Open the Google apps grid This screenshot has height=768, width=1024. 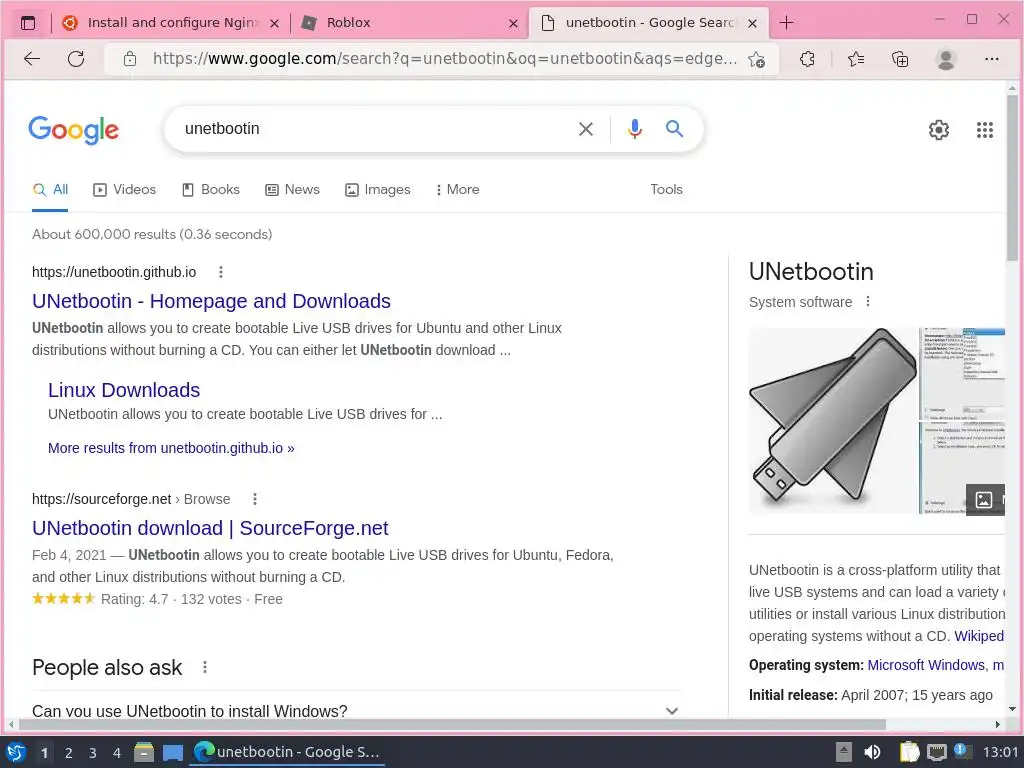coord(985,130)
